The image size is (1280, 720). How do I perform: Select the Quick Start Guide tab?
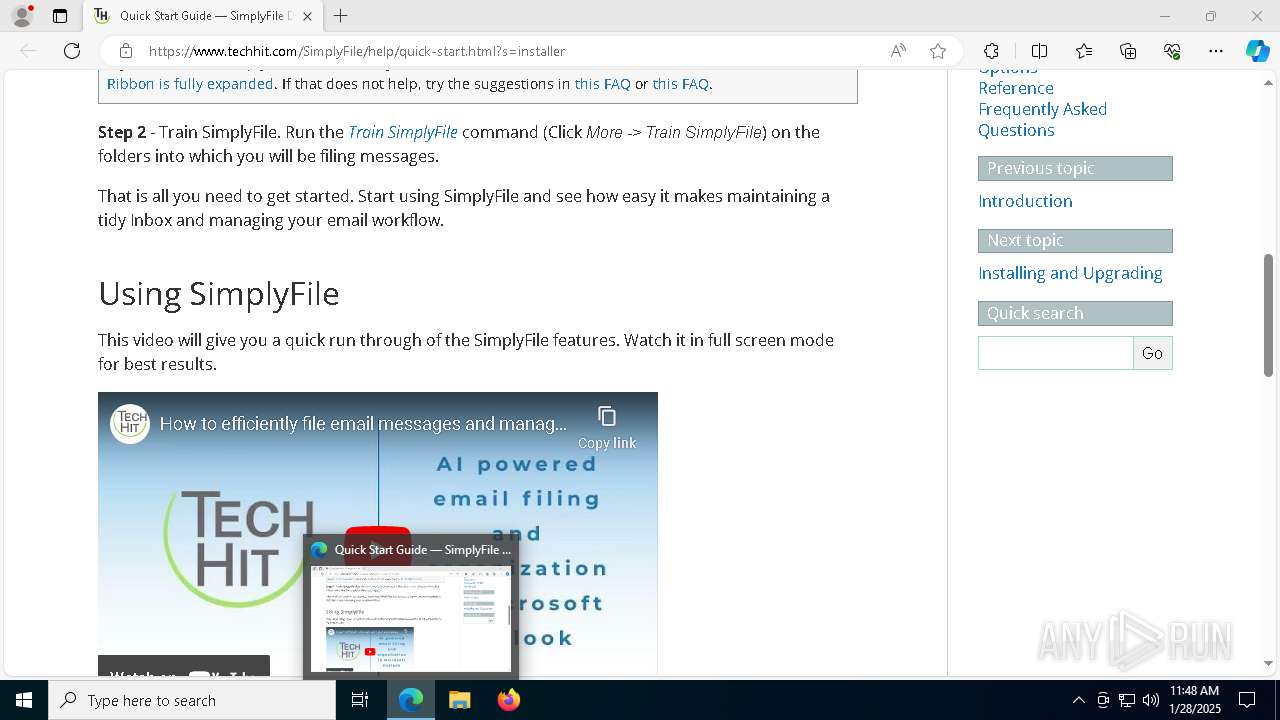[x=204, y=16]
